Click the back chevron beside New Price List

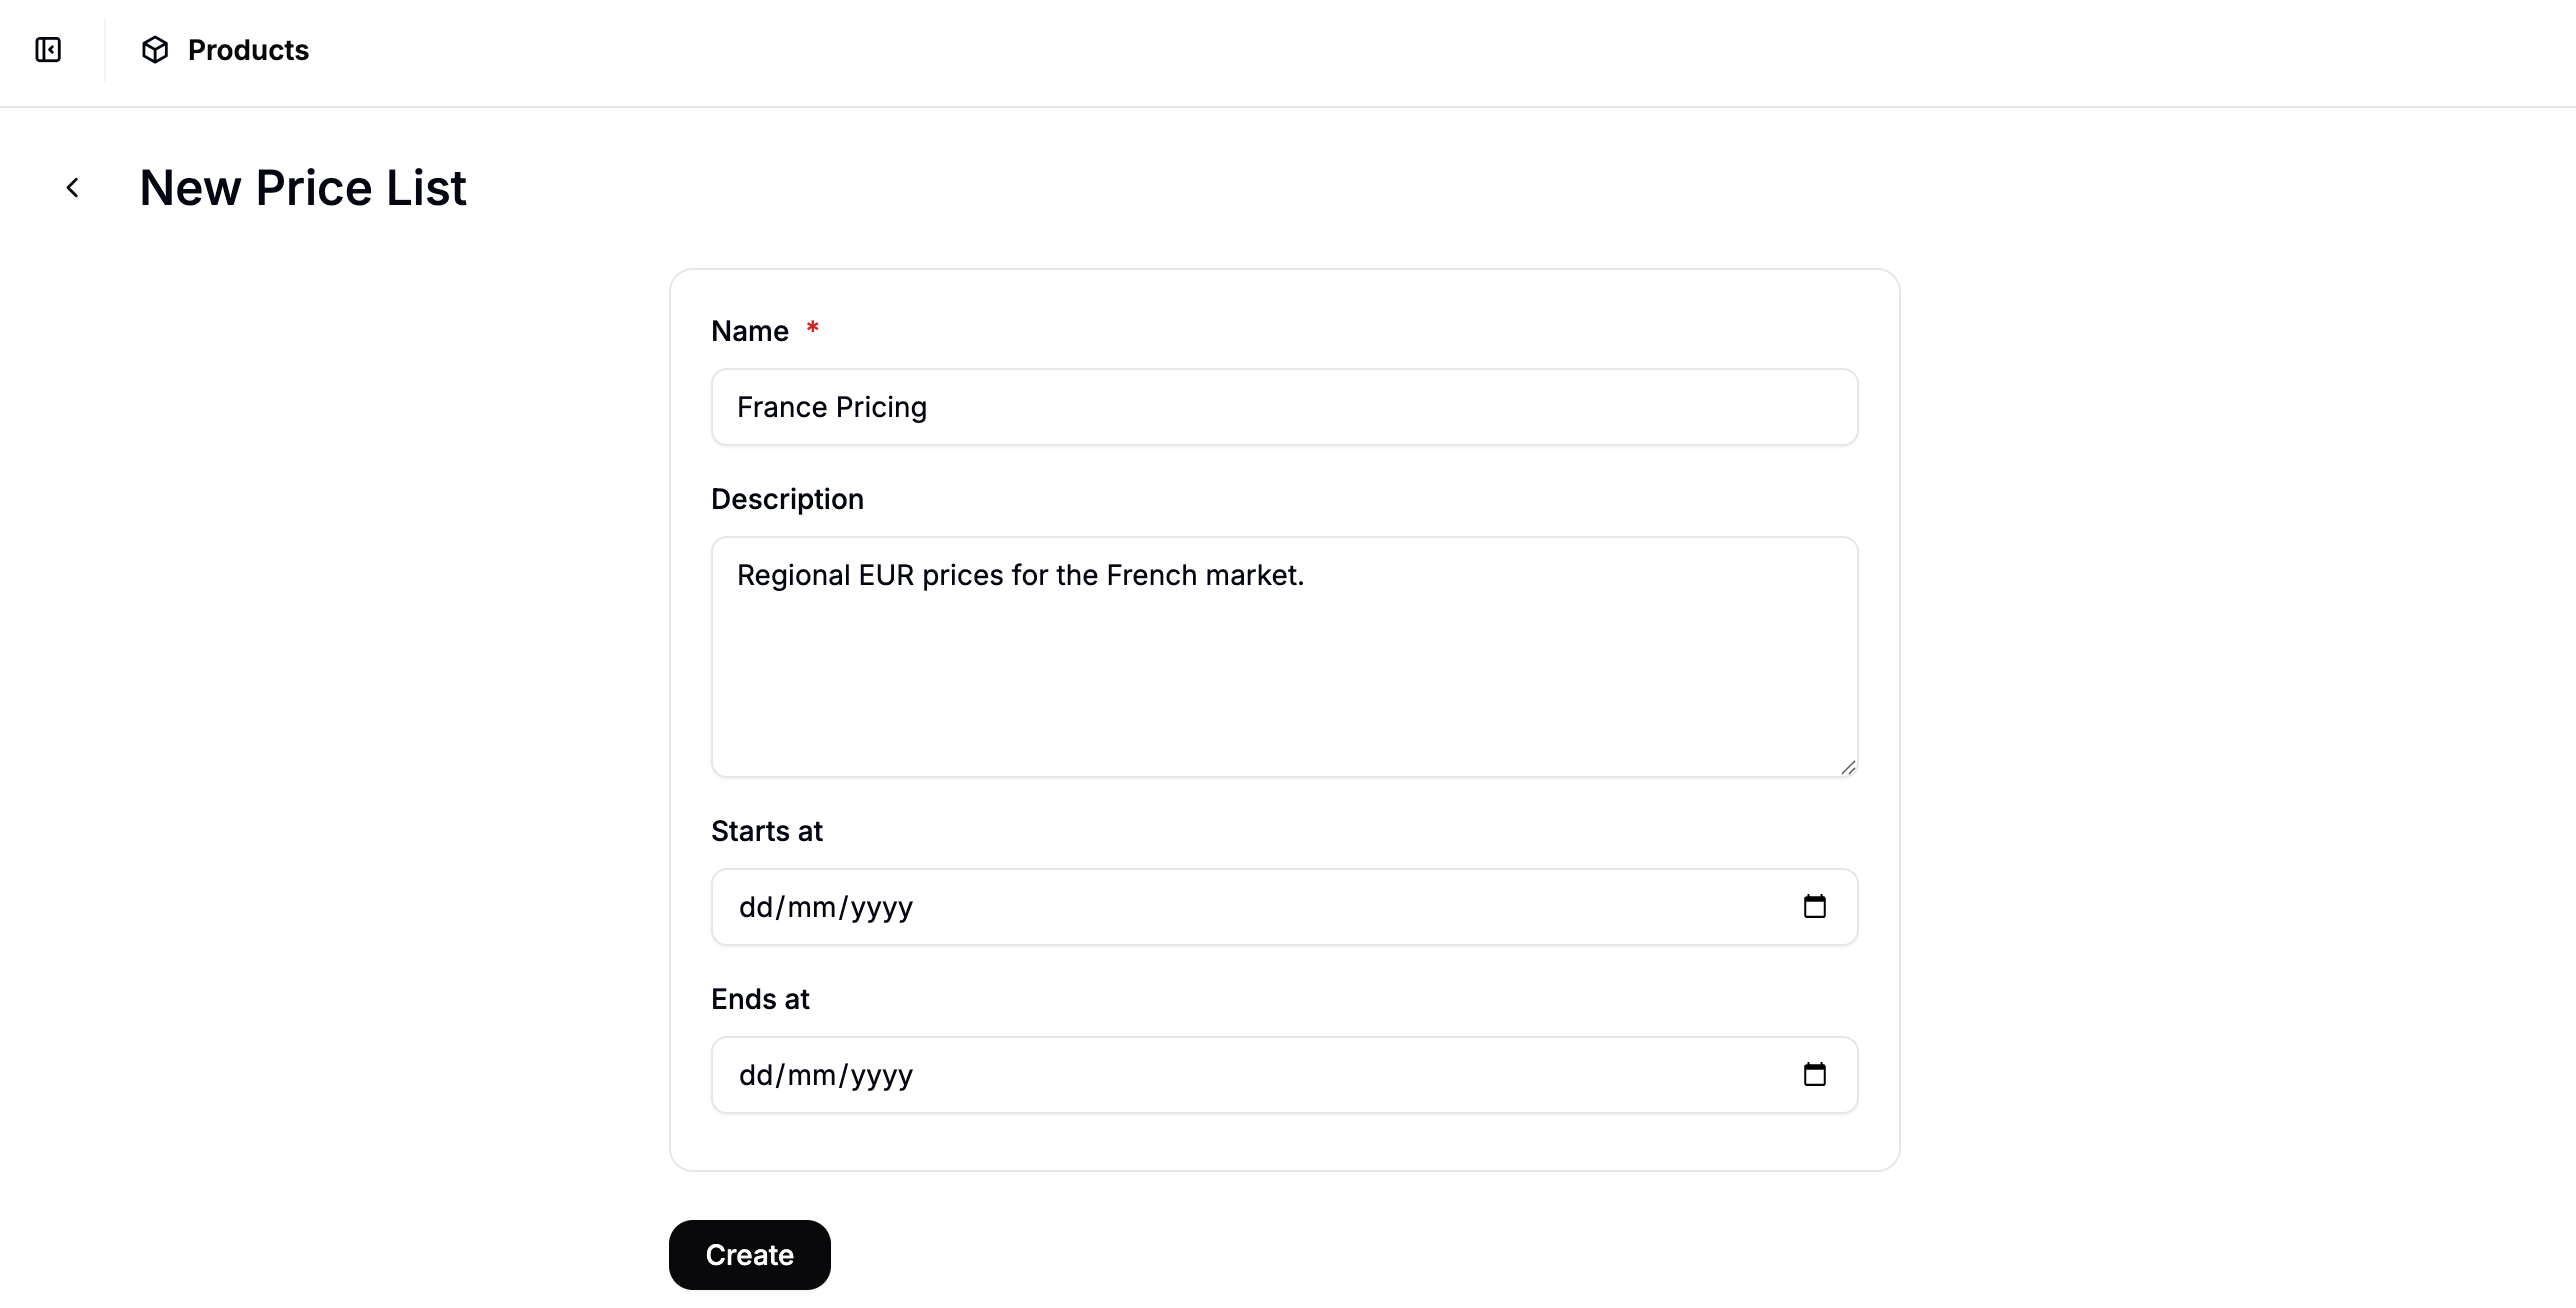72,187
